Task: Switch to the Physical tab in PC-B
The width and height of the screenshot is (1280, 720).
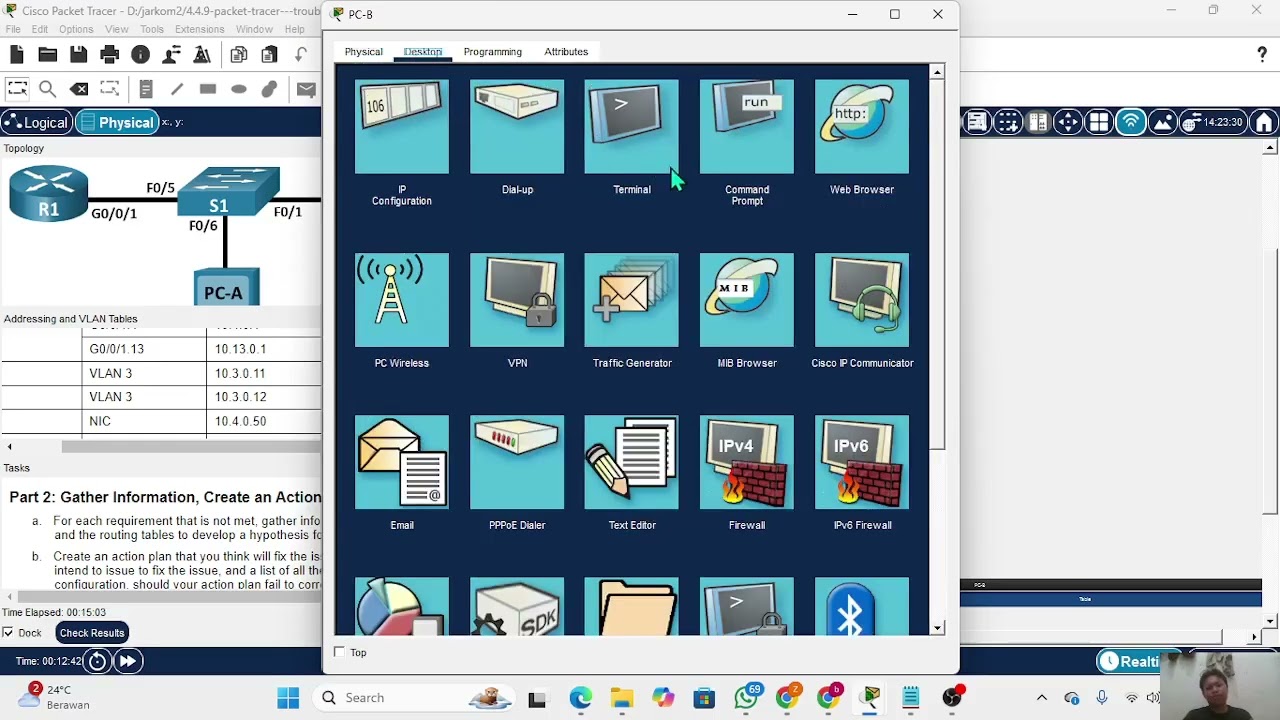Action: tap(363, 52)
